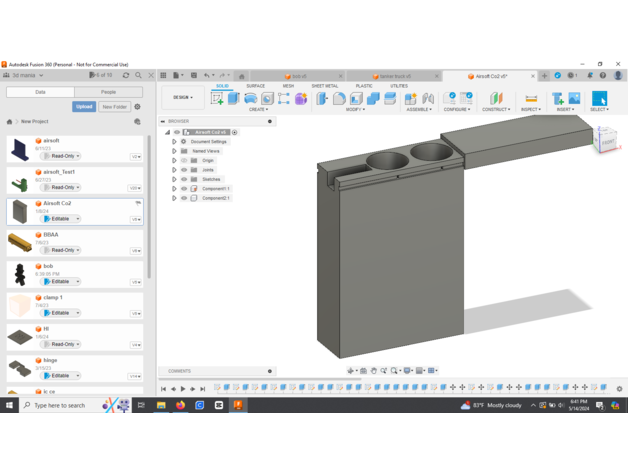Toggle visibility of the Sketches folder
This screenshot has height=472, width=628.
tap(184, 179)
